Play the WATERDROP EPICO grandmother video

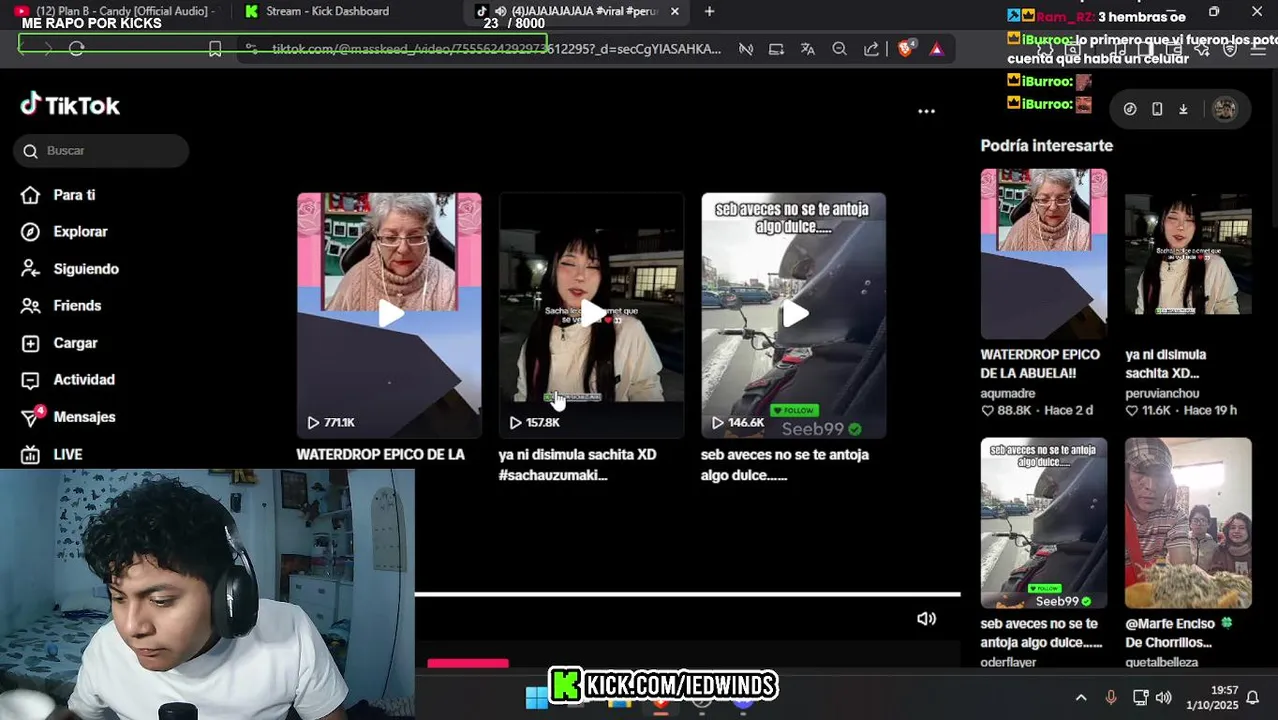pos(389,314)
